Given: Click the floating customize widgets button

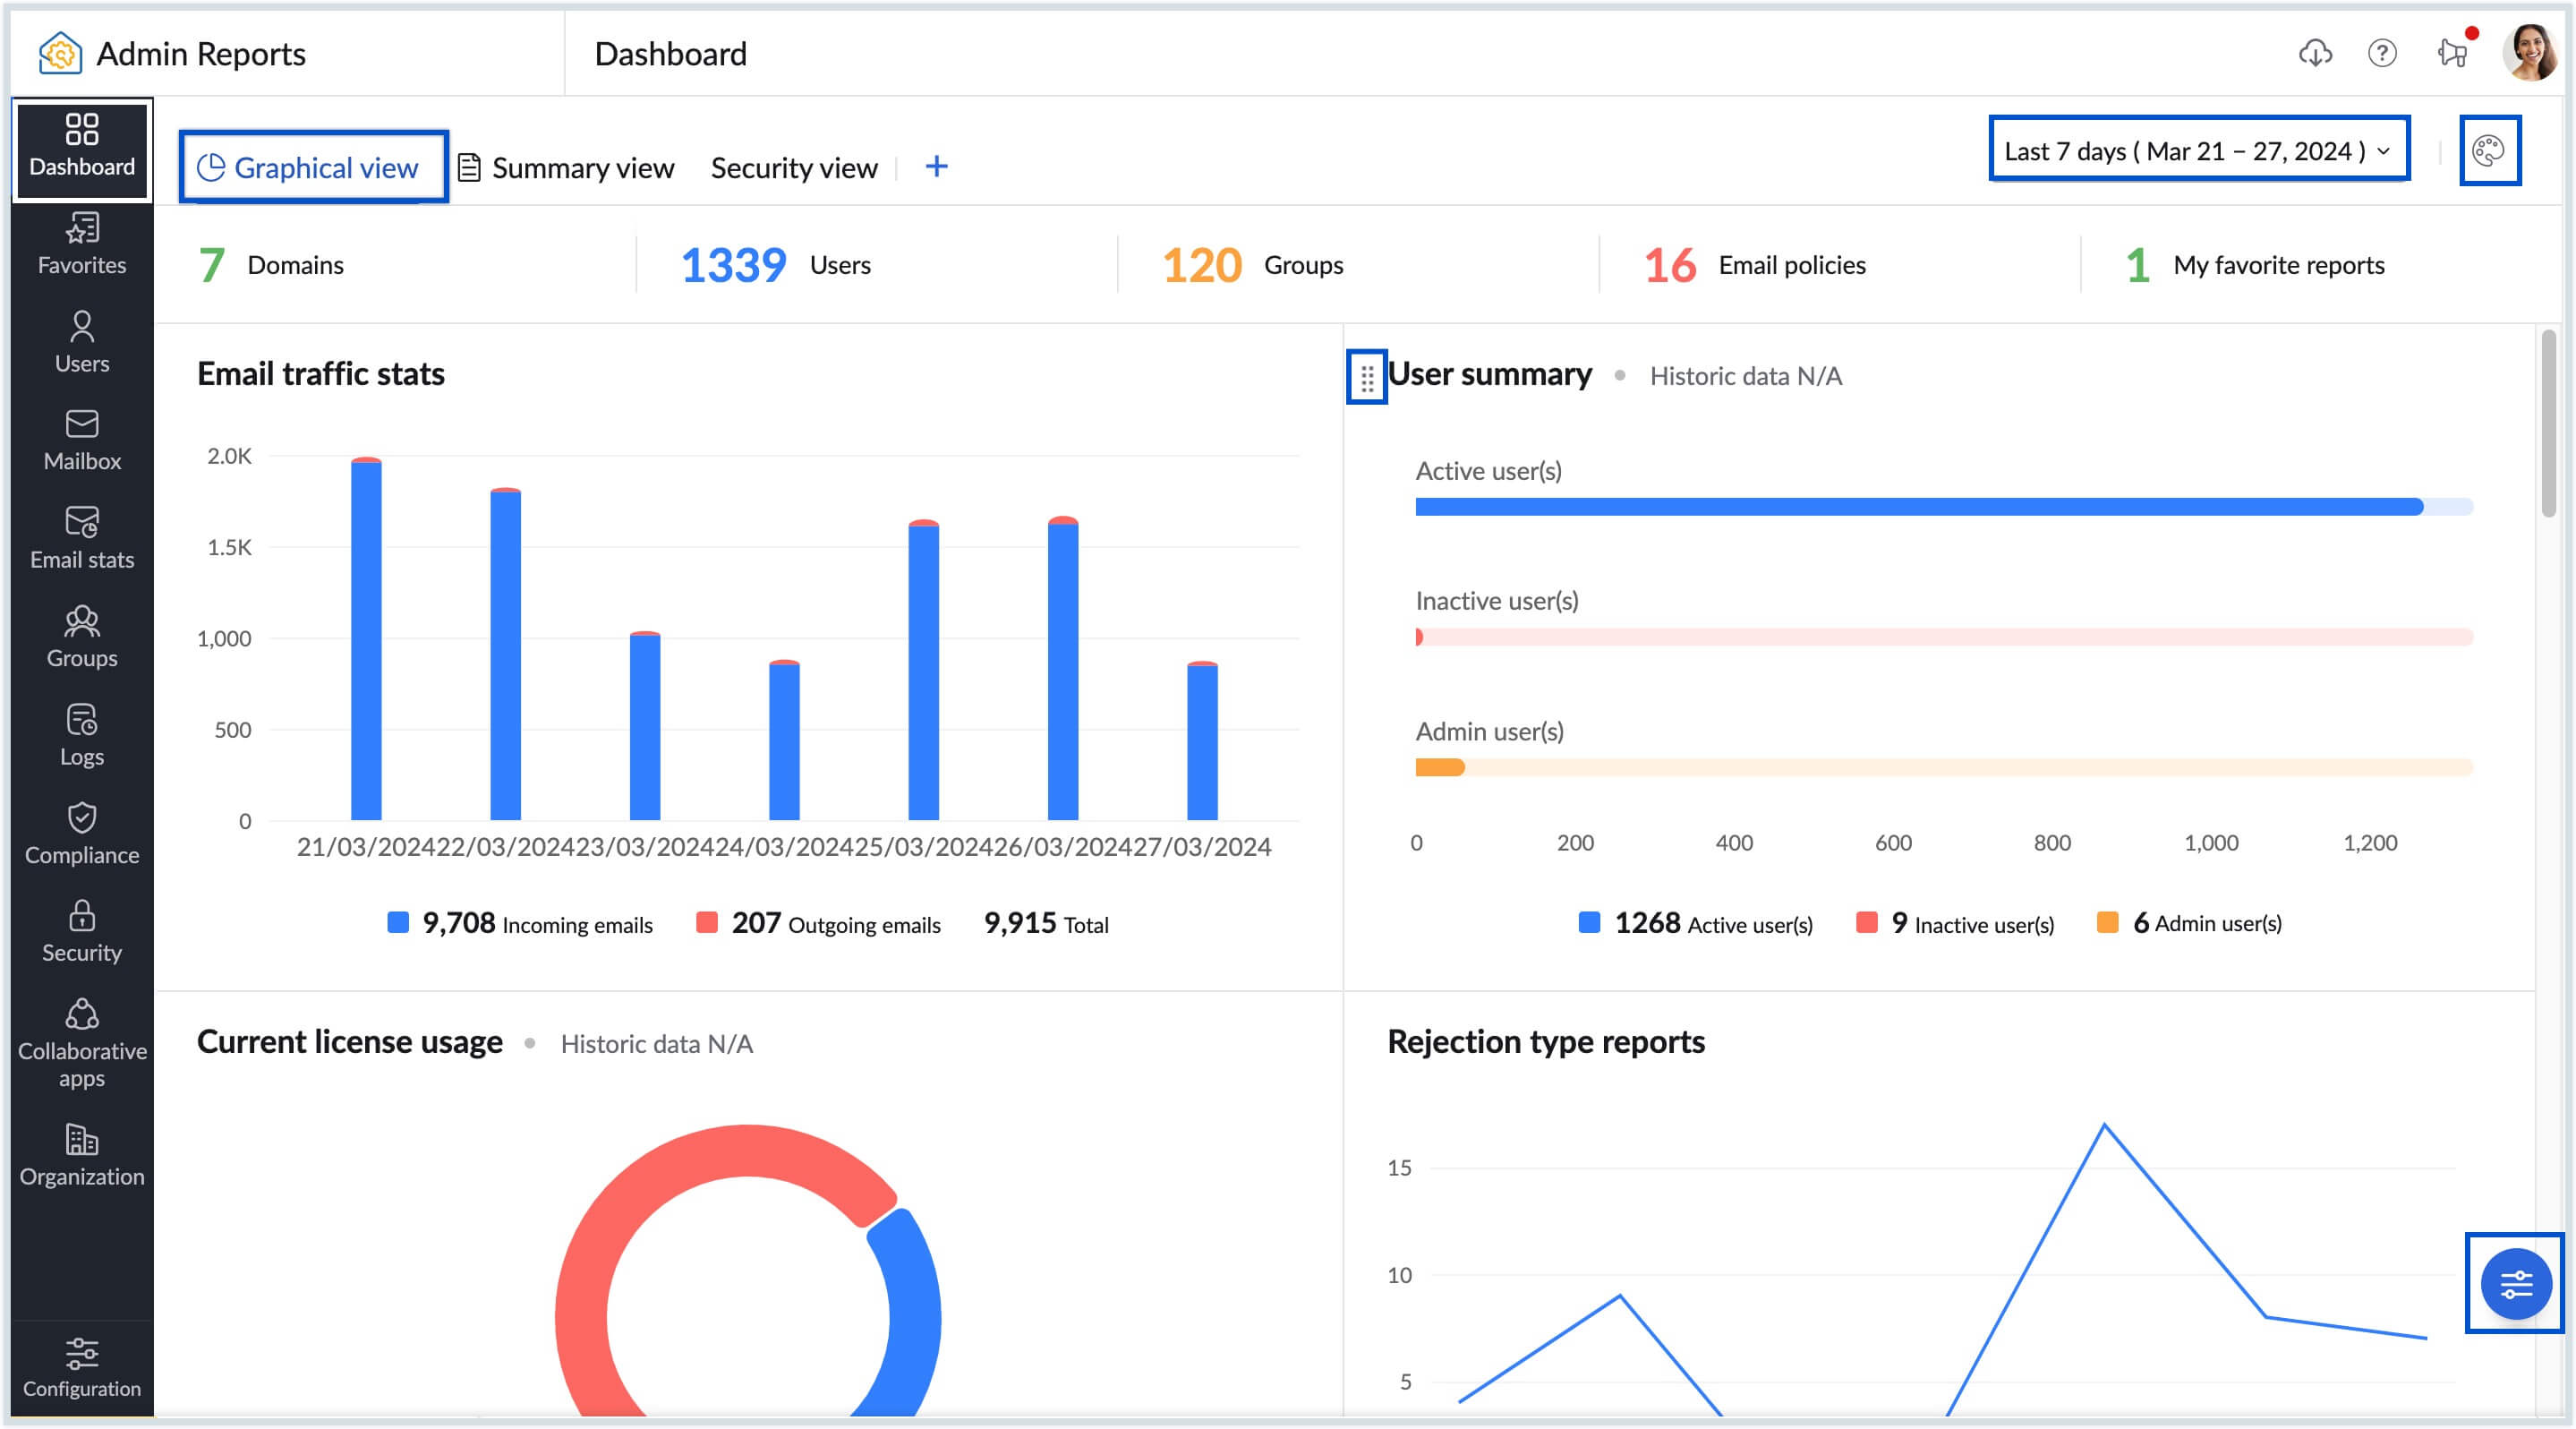Looking at the screenshot, I should point(2515,1283).
